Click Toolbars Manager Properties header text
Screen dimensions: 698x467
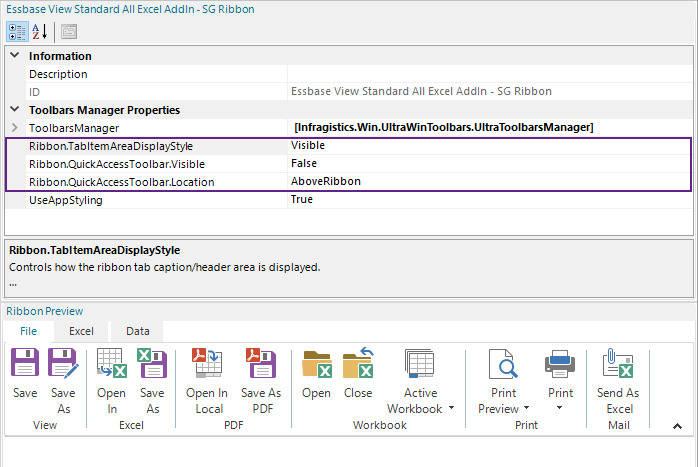[x=105, y=110]
